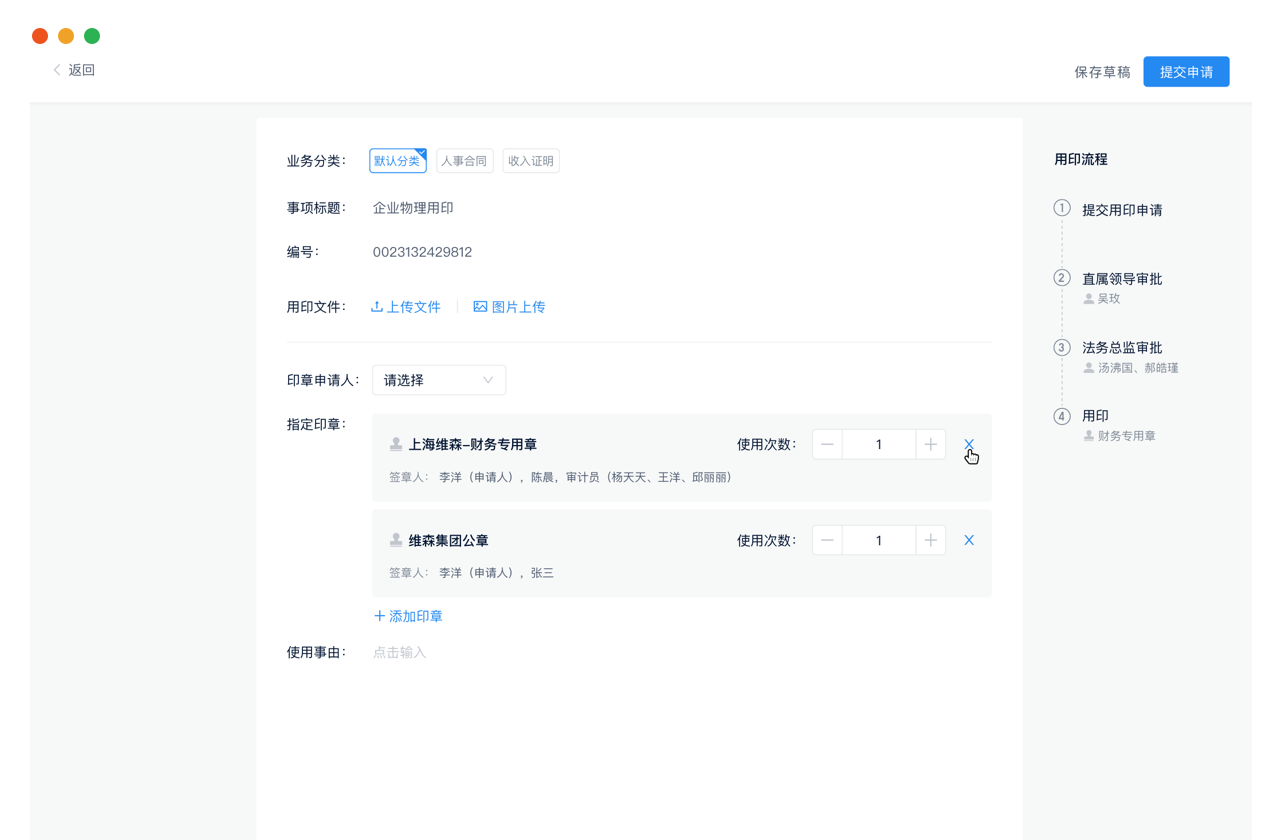Click the seal icon beside 上海维森–财务专用章
The width and height of the screenshot is (1280, 840).
[x=396, y=443]
